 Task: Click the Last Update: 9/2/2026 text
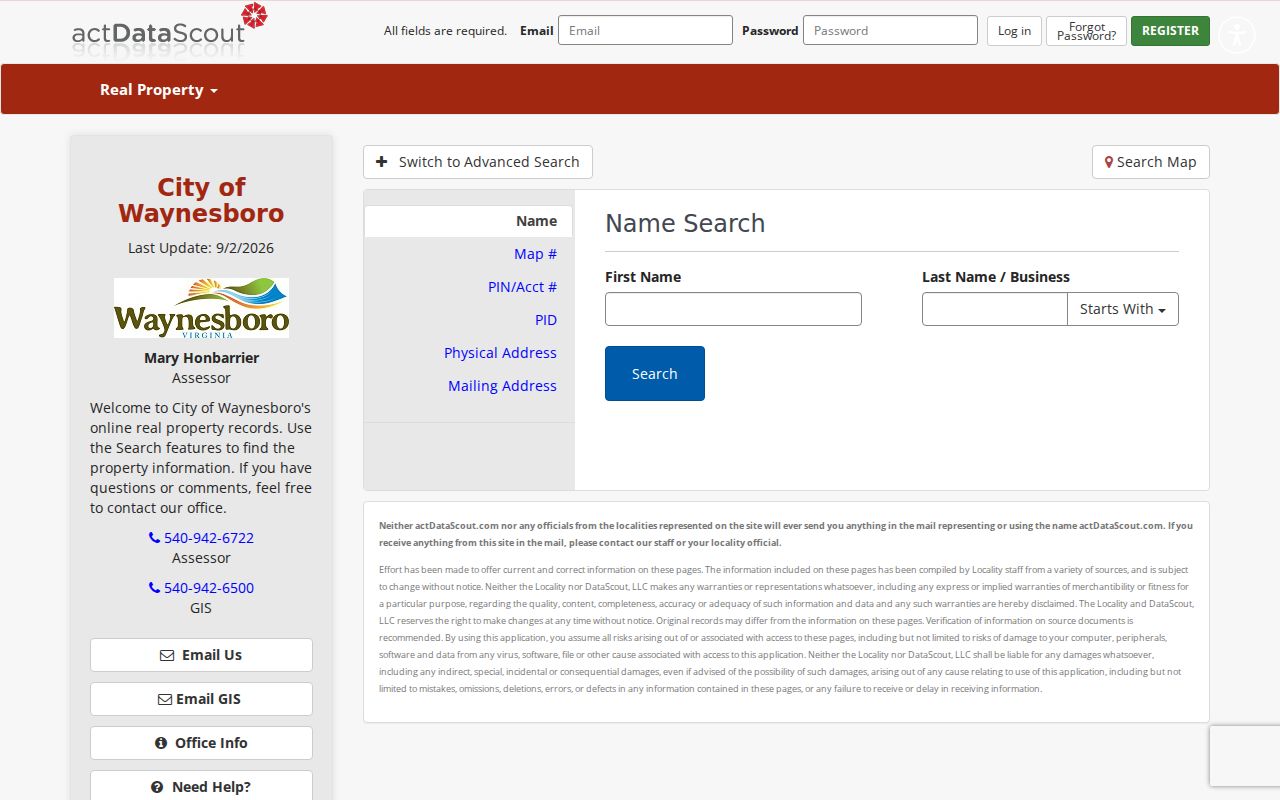pos(201,248)
